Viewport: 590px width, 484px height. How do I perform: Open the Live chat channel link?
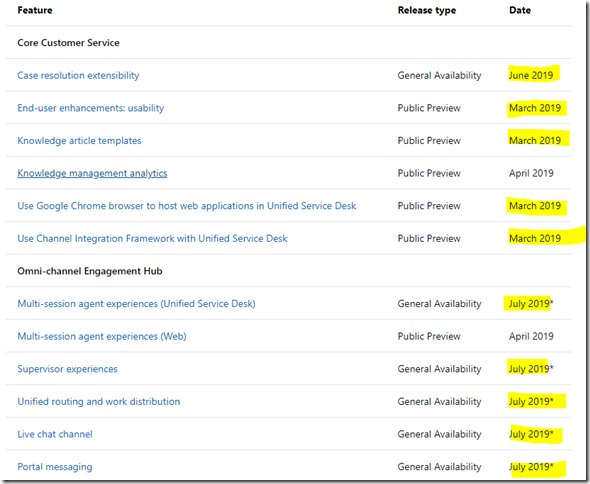55,434
